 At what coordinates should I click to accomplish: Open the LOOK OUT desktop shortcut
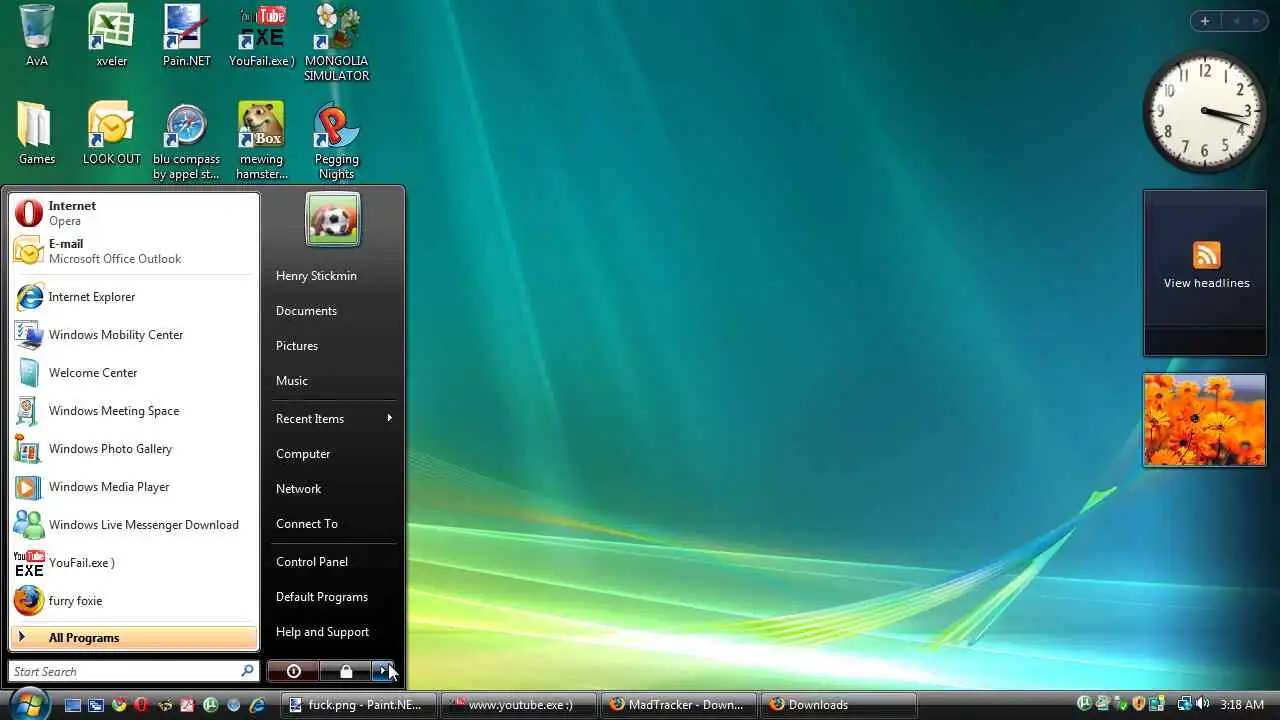pos(112,133)
